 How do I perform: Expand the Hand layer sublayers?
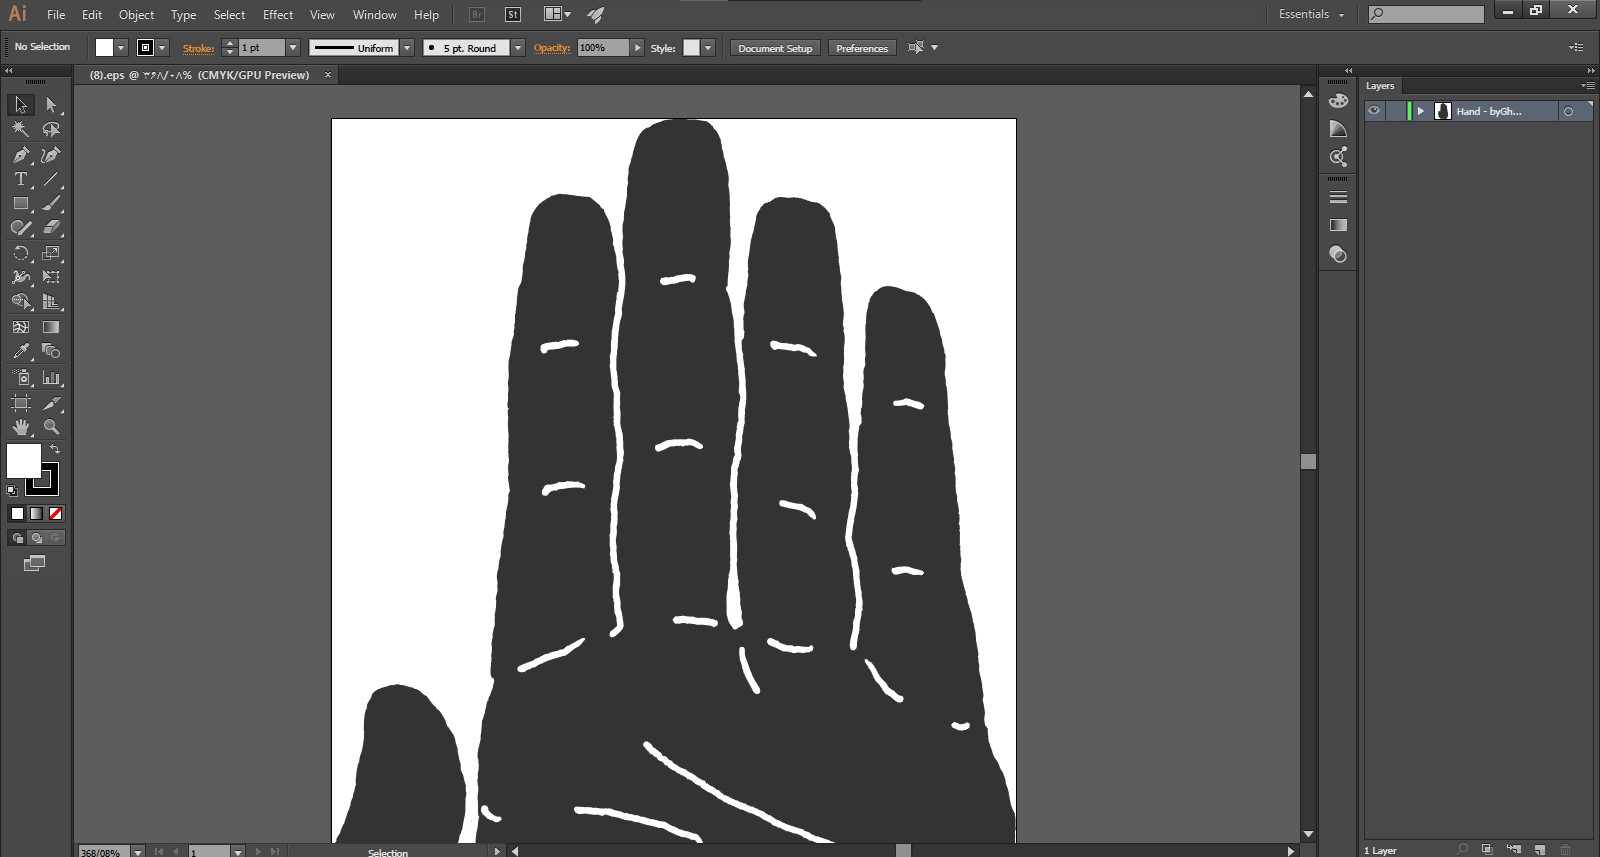1420,111
